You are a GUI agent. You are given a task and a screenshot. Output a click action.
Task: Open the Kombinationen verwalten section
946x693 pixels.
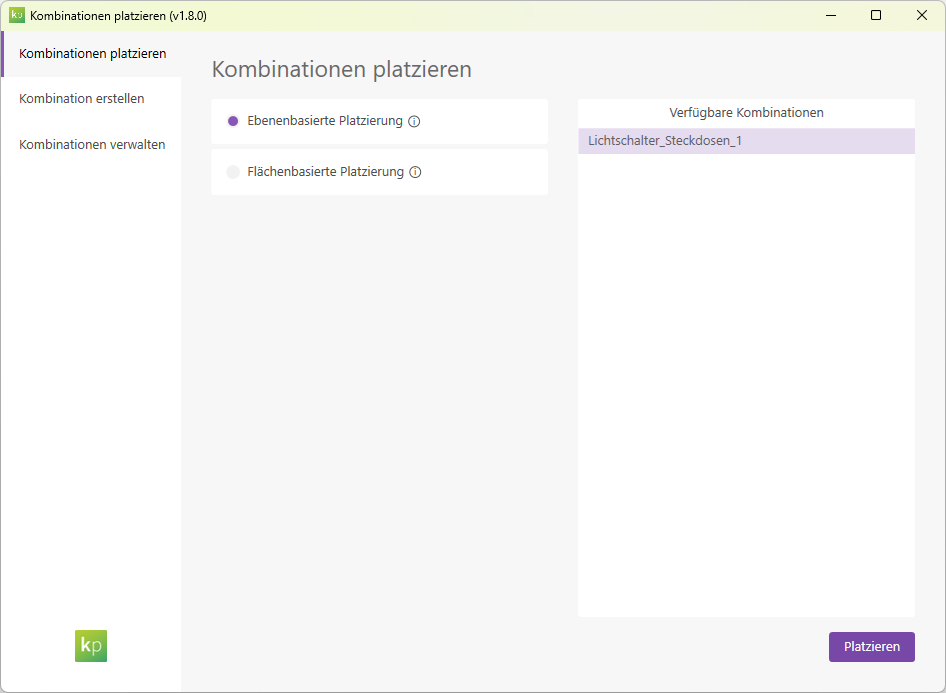coord(91,144)
